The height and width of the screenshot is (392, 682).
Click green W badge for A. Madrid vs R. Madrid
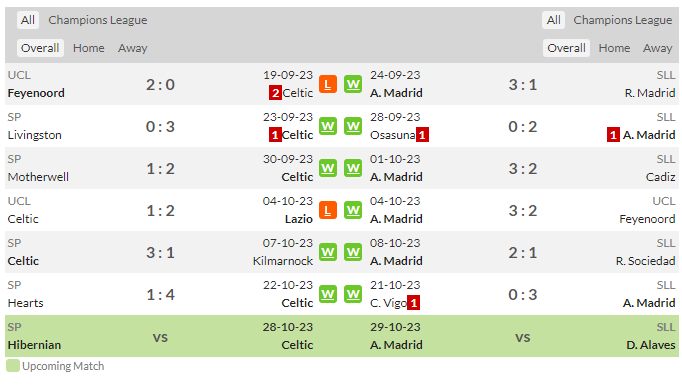[353, 84]
